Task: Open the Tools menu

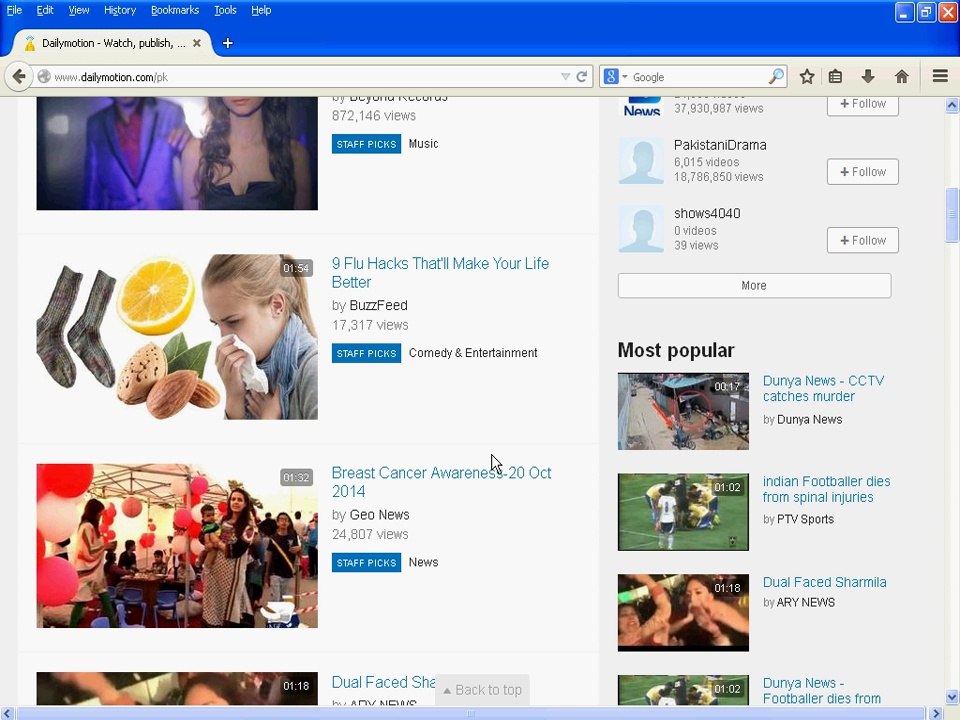Action: click(x=225, y=10)
